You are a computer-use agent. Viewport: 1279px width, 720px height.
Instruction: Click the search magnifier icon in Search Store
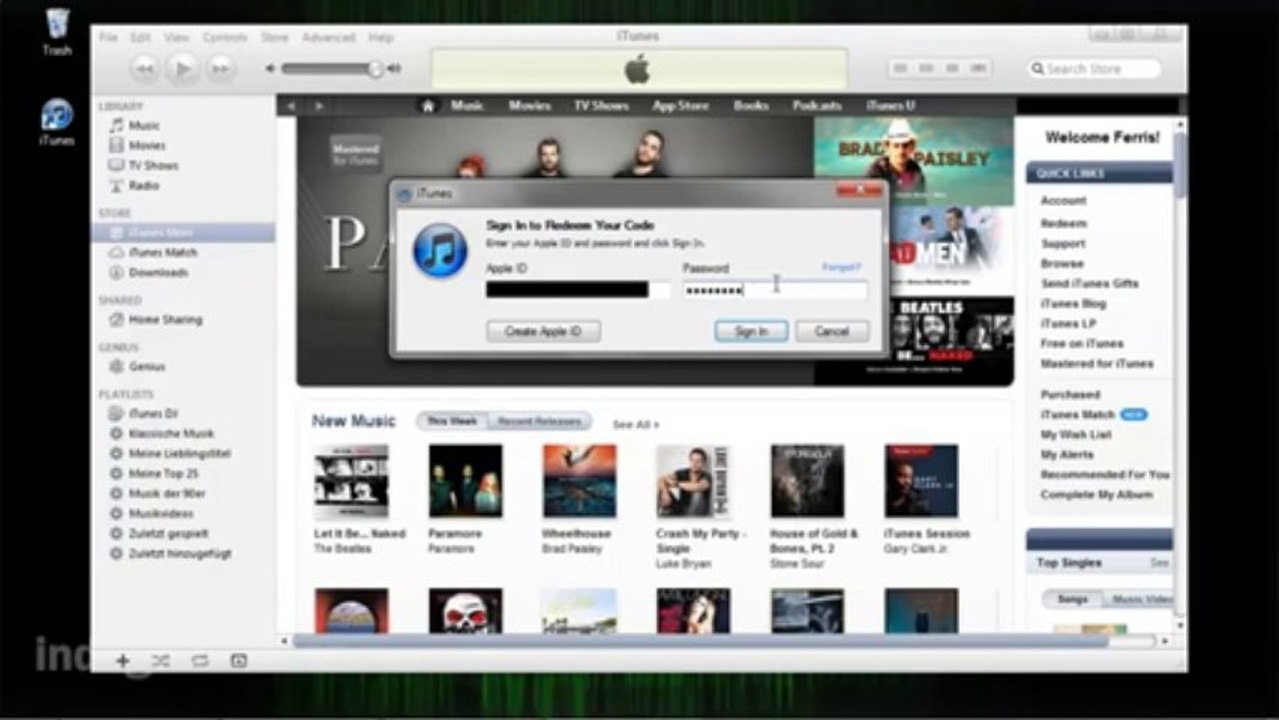(1037, 69)
